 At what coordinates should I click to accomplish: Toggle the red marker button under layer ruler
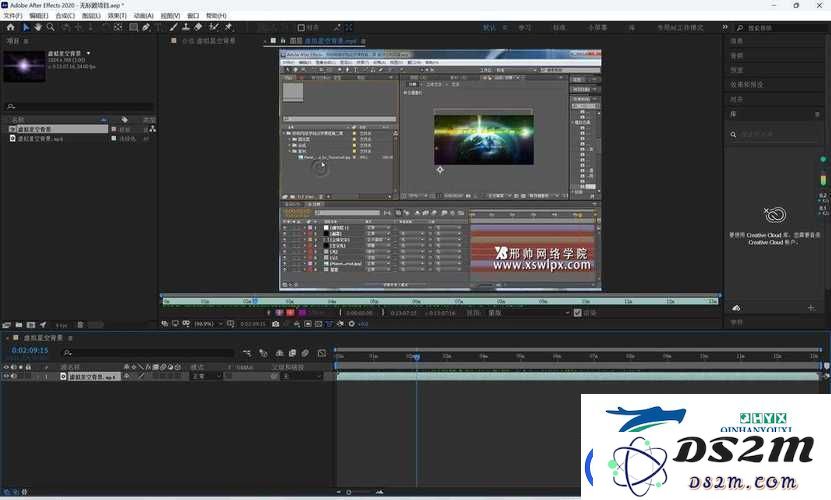pos(290,313)
